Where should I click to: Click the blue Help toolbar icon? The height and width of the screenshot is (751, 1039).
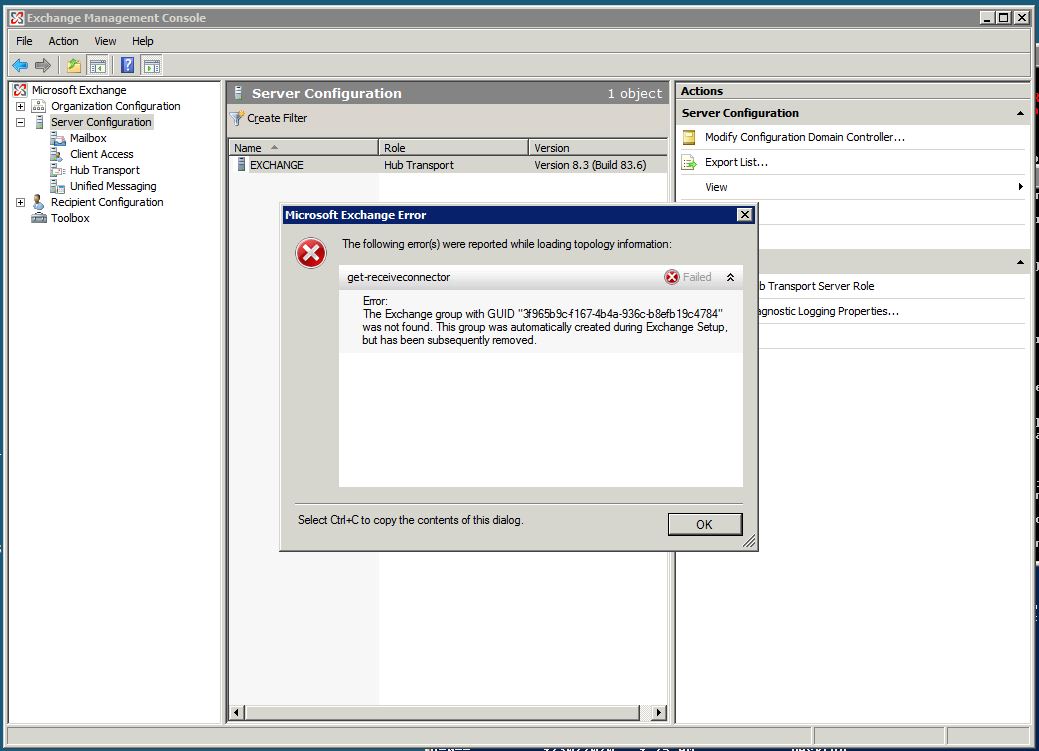[x=128, y=65]
